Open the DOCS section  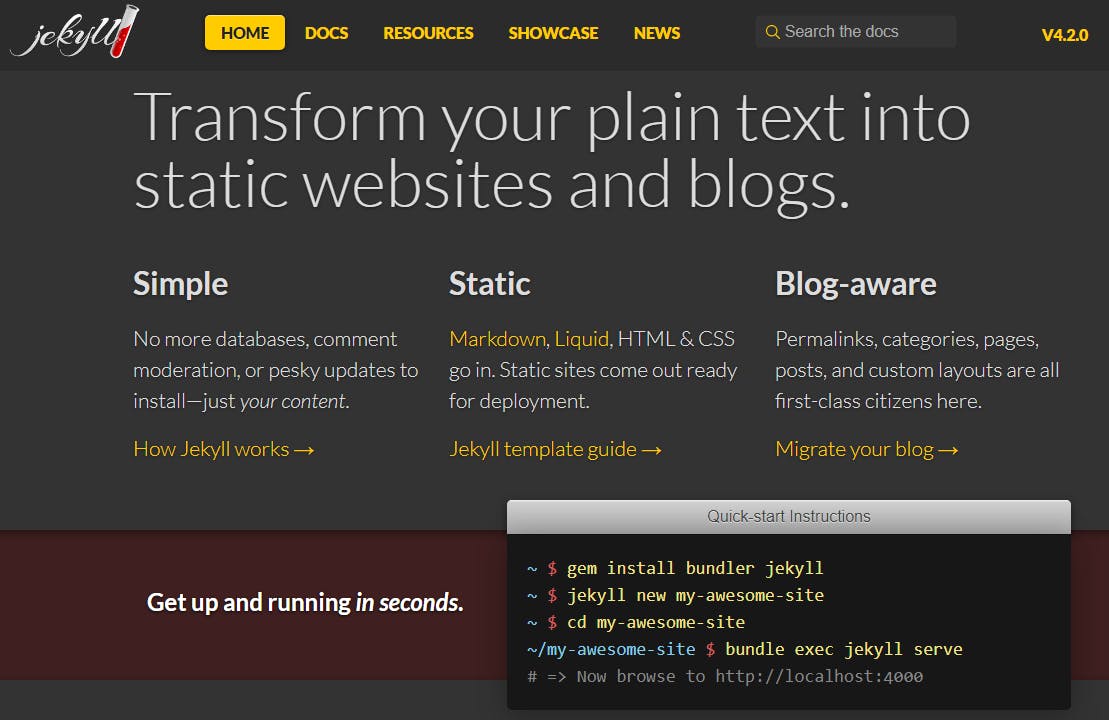[x=326, y=32]
